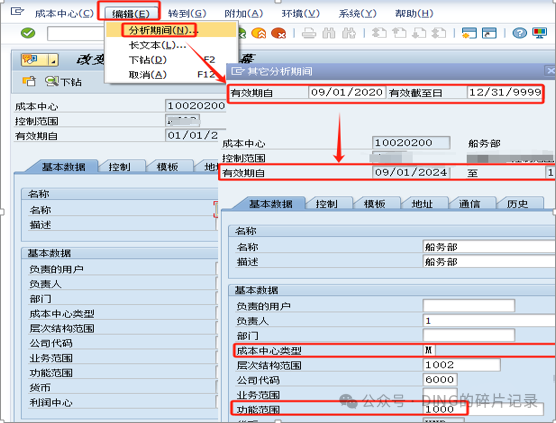The image size is (556, 423).
Task: Click the empty 负责的用户 field
Action: click(x=469, y=306)
